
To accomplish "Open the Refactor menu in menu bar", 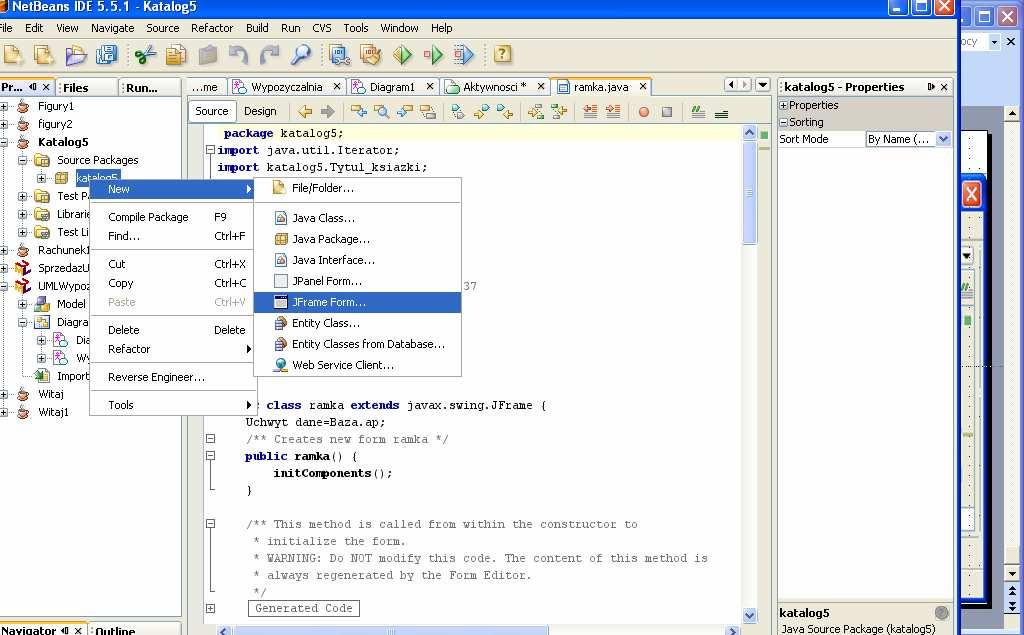I will pos(212,28).
